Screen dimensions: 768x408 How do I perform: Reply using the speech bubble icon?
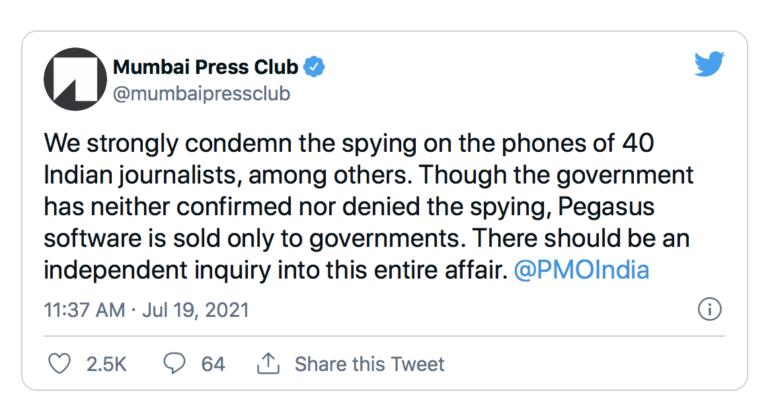coord(176,363)
